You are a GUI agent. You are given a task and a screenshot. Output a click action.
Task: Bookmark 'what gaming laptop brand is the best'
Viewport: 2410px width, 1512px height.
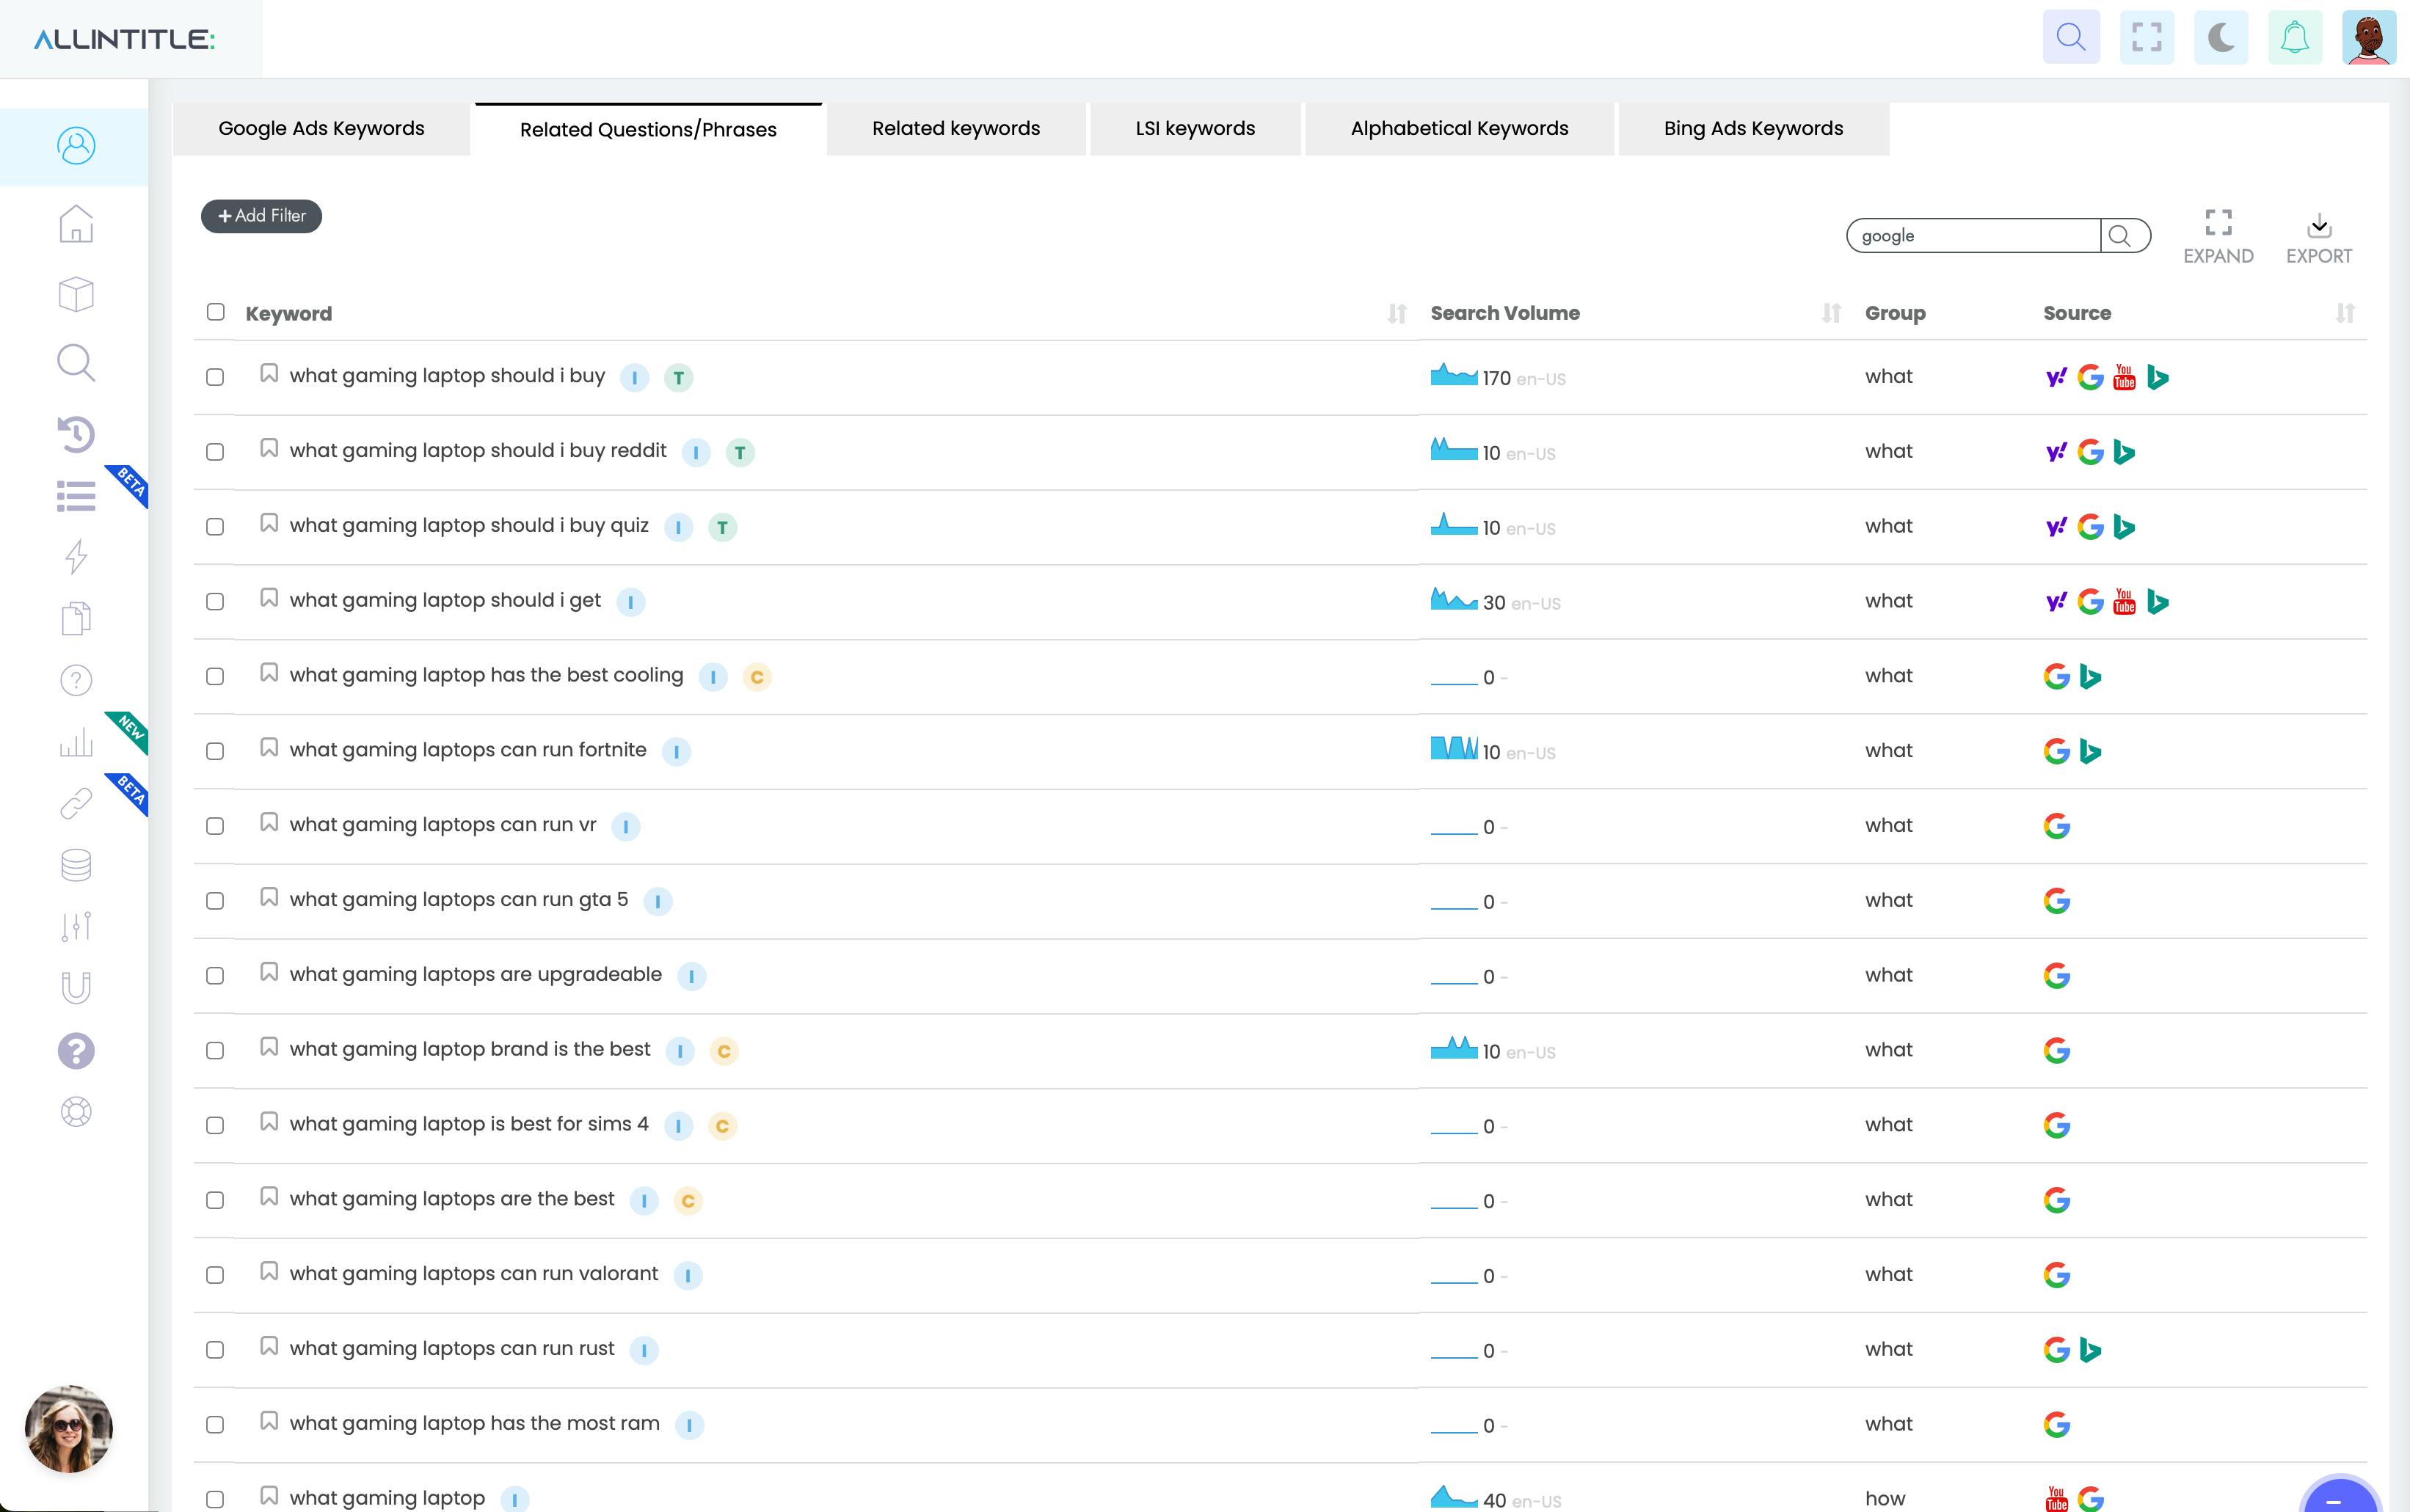[x=268, y=1047]
